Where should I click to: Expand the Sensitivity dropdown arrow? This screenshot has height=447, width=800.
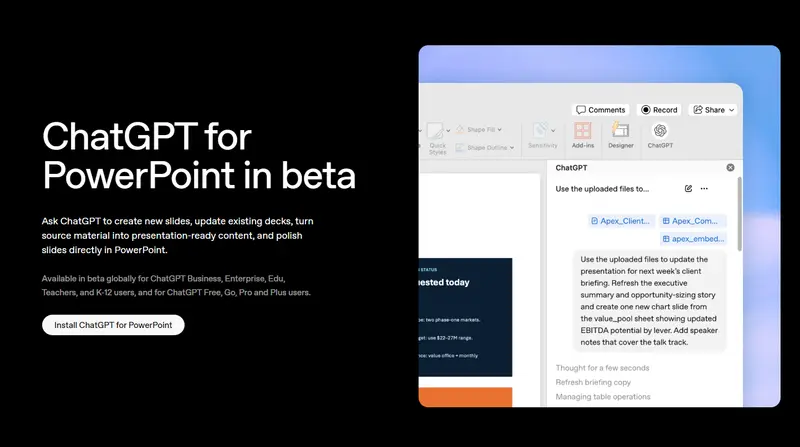click(x=553, y=131)
